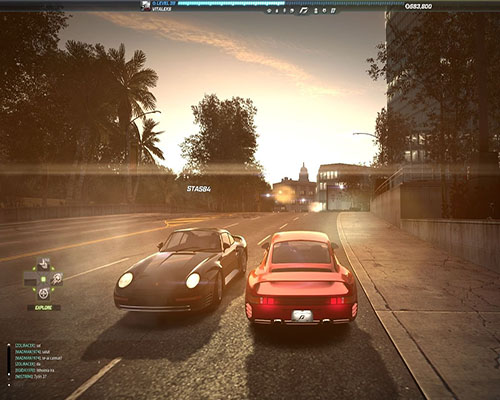Activate the right power-up slot on the d-pad
The image size is (500, 400).
point(57,279)
